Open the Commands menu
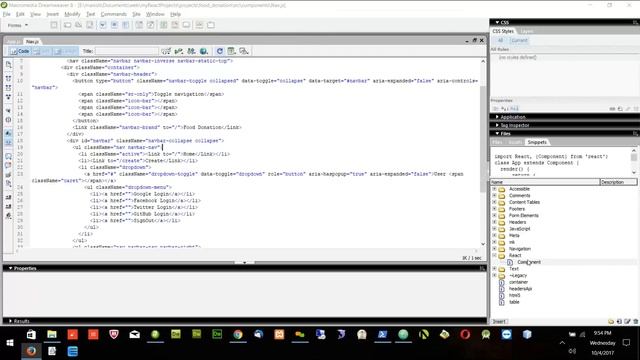The width and height of the screenshot is (640, 360). tap(113, 14)
